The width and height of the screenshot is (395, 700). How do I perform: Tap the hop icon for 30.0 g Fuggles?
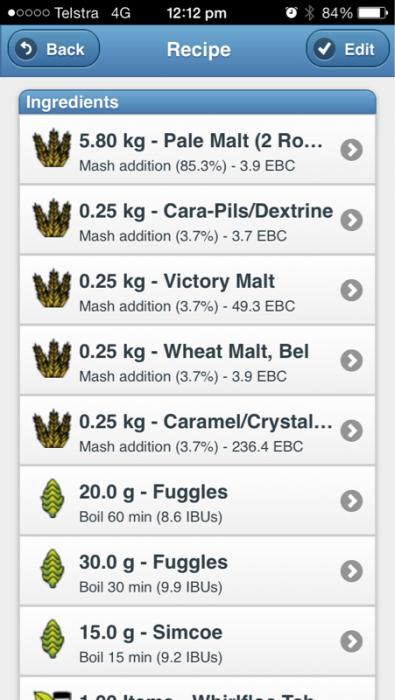[x=52, y=569]
